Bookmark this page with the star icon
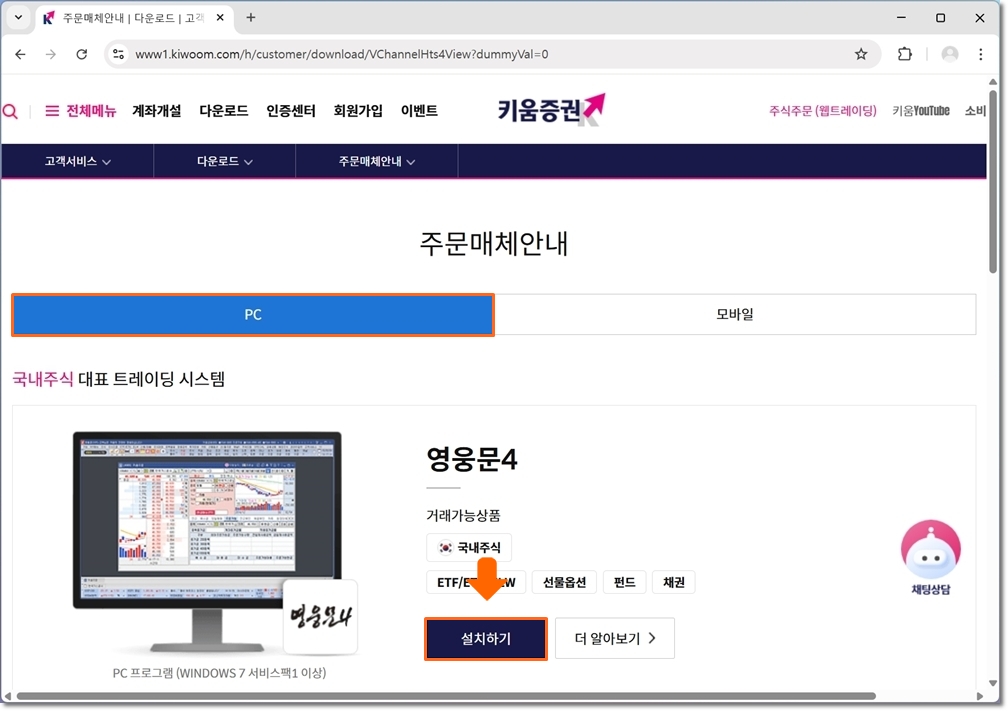This screenshot has width=1008, height=711. click(861, 54)
